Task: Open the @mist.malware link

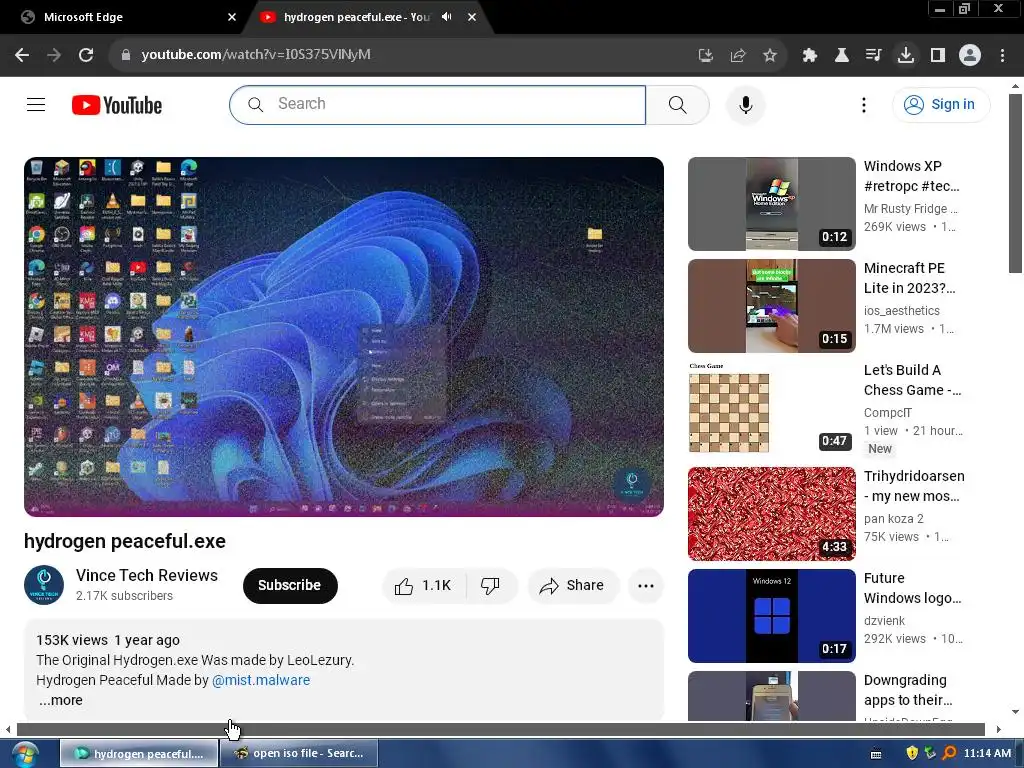Action: click(x=261, y=680)
